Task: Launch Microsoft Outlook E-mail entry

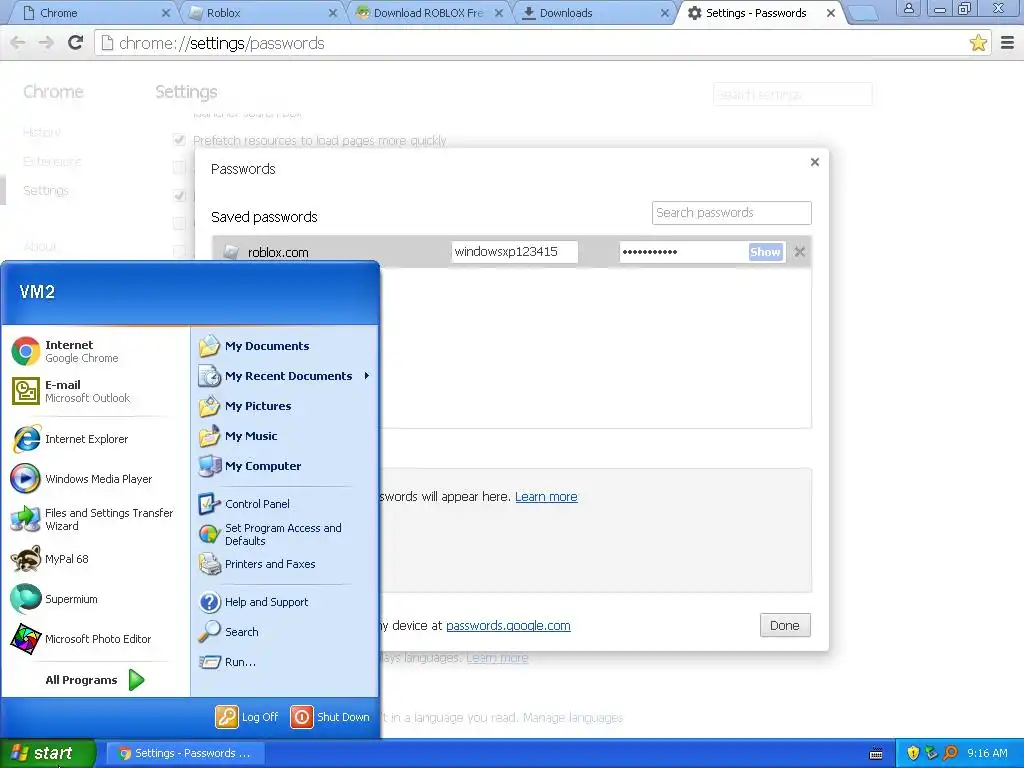Action: pyautogui.click(x=71, y=391)
